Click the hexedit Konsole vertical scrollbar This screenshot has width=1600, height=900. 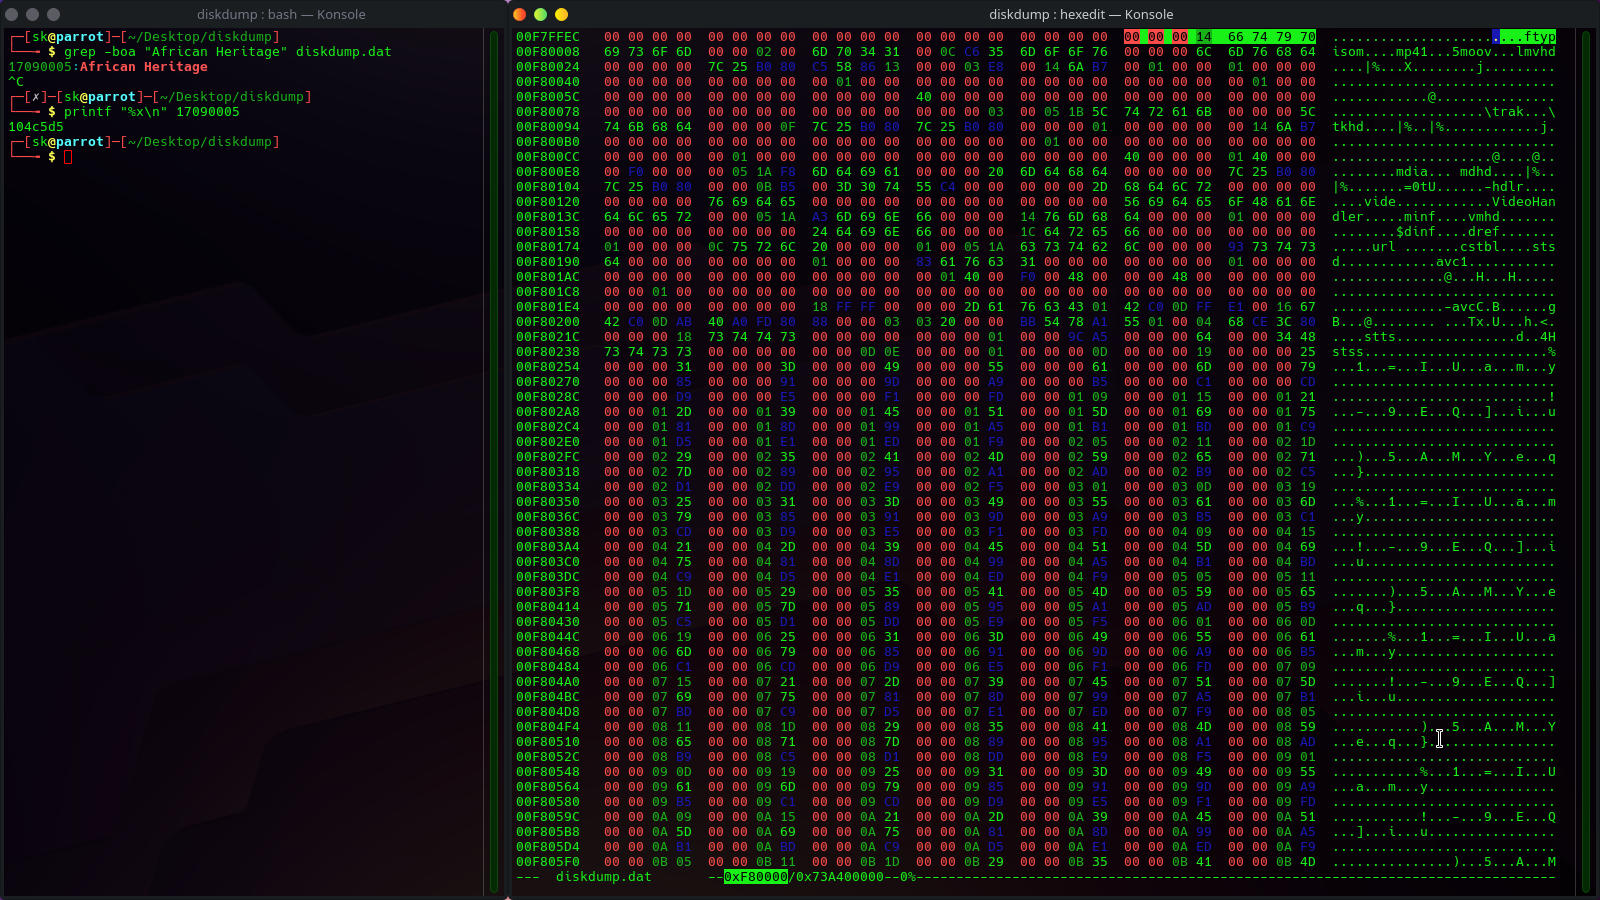point(1586,460)
